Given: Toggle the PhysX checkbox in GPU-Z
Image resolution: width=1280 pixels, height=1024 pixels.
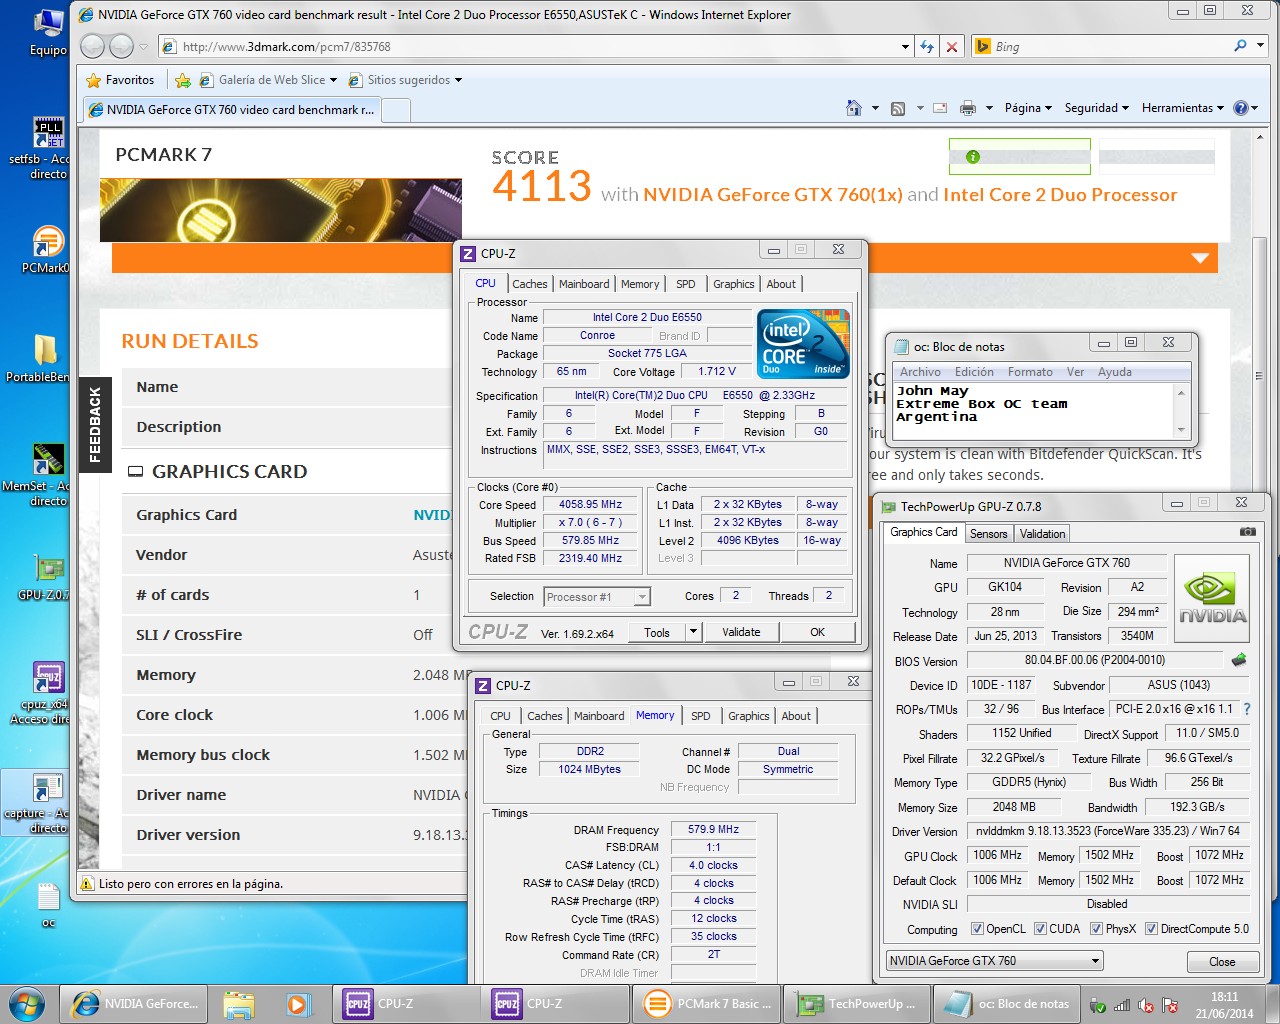Looking at the screenshot, I should click(x=1096, y=929).
